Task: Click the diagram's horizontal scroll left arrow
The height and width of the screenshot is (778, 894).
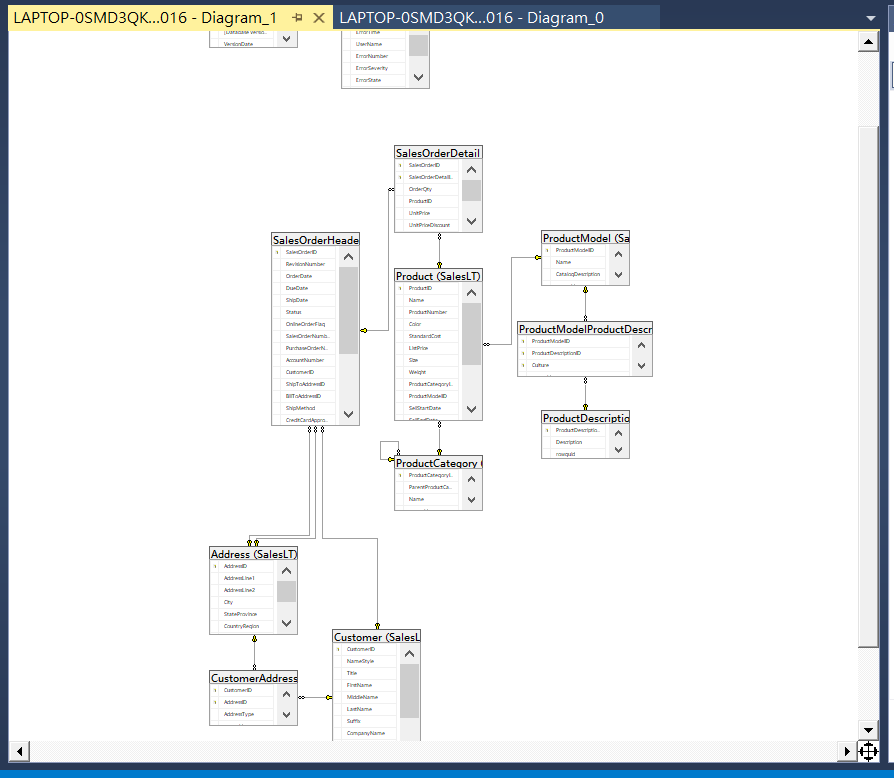Action: tap(19, 751)
